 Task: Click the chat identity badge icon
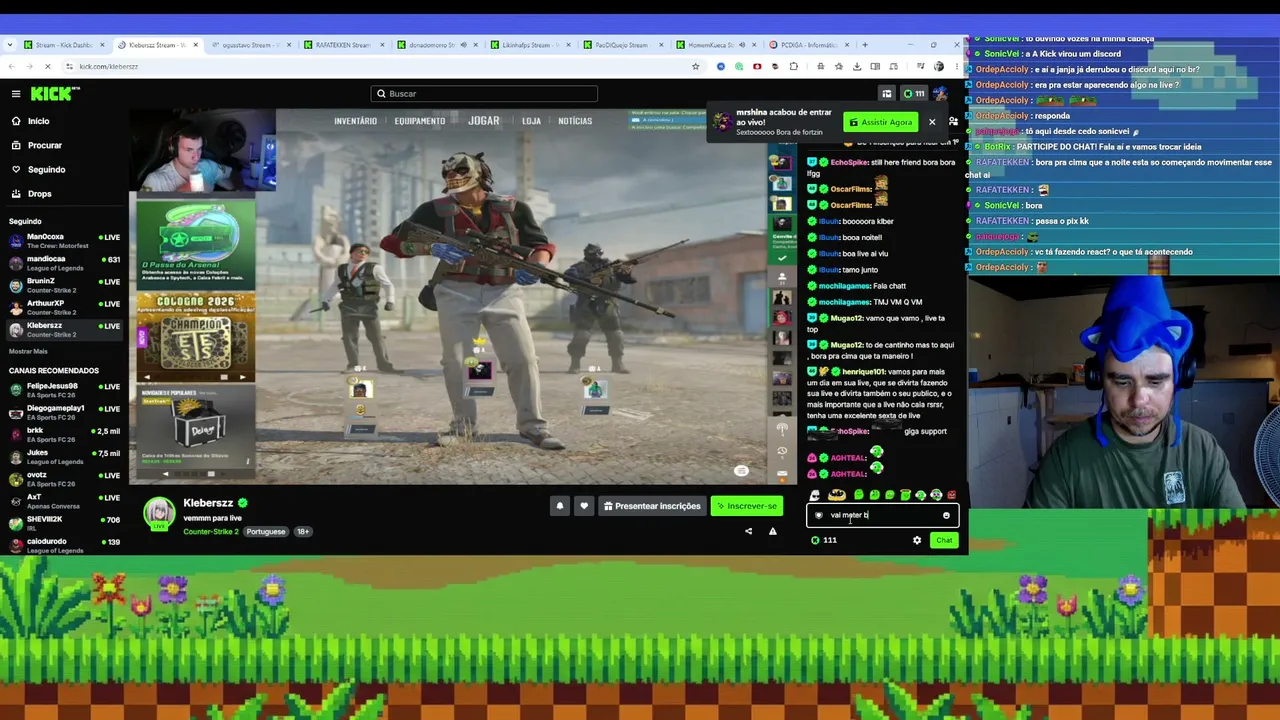click(819, 516)
